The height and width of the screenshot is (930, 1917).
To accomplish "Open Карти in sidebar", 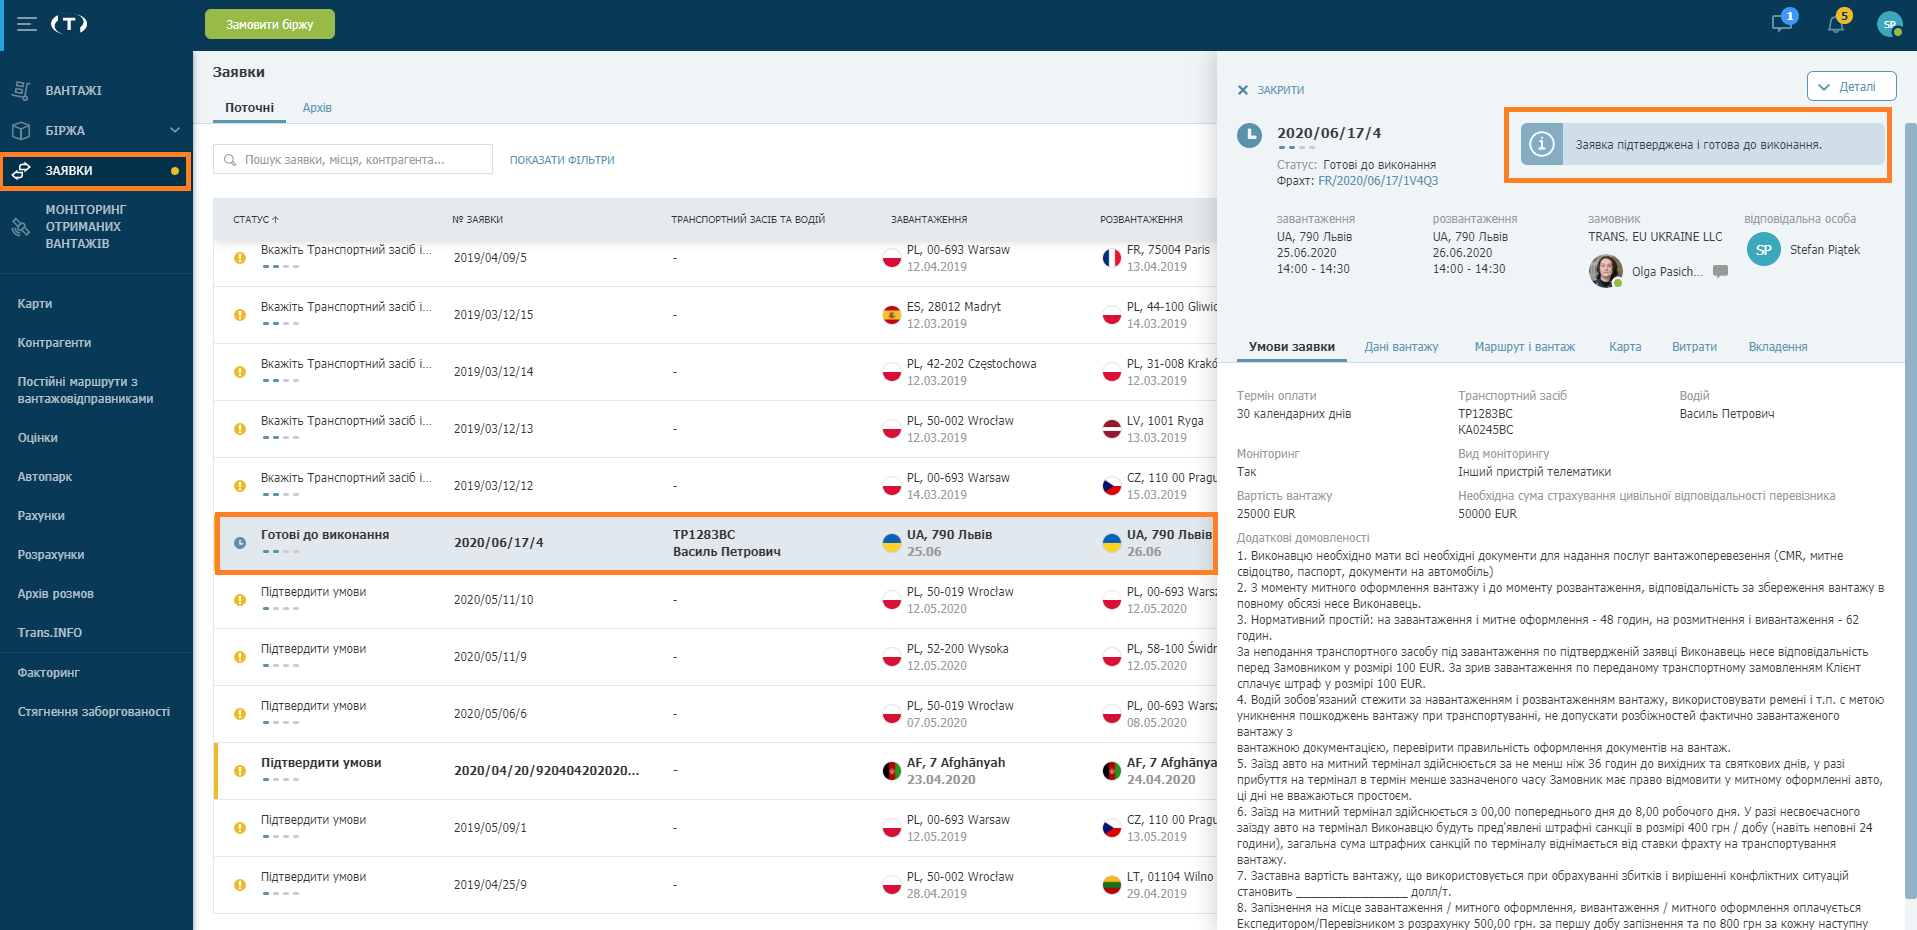I will tap(35, 304).
